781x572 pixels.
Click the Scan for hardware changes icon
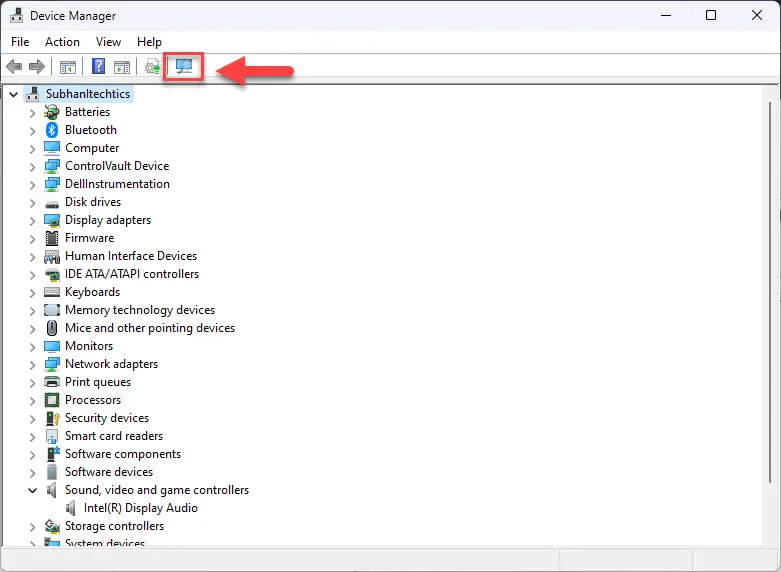point(184,66)
